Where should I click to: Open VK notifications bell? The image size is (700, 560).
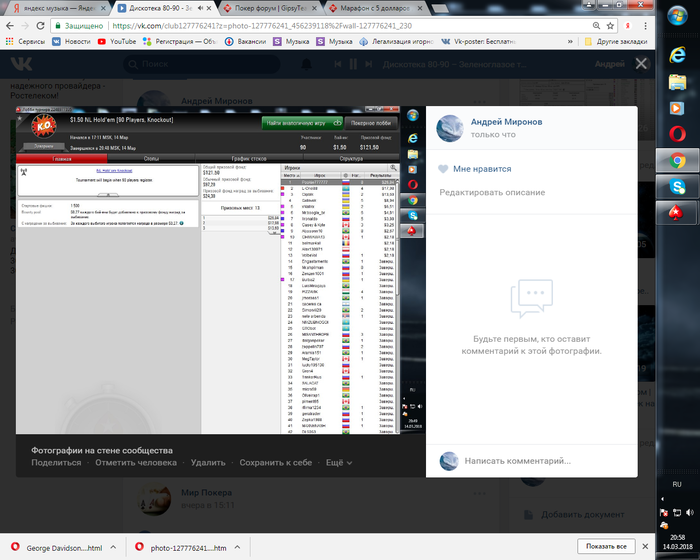306,64
